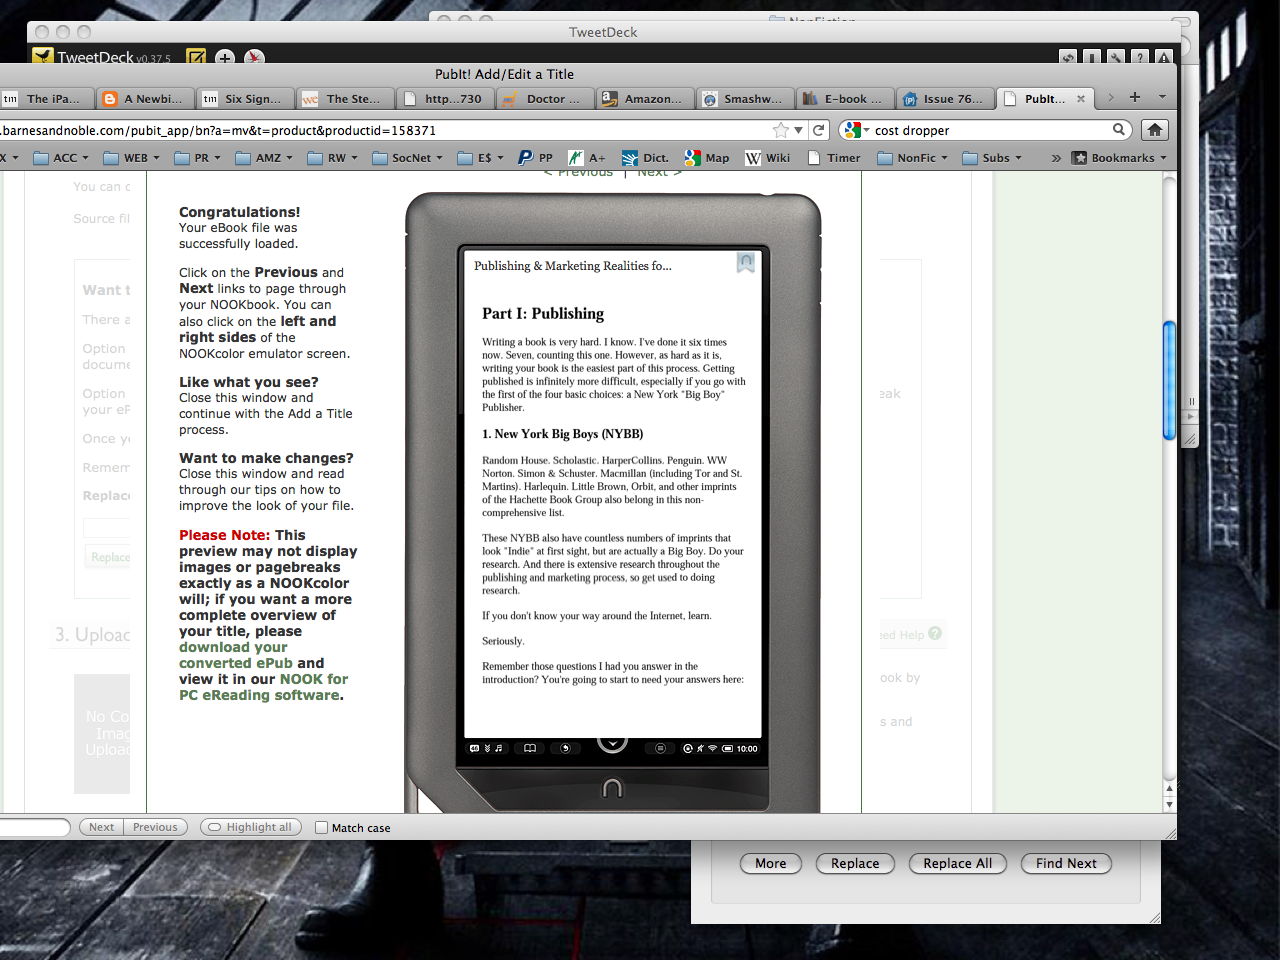1280x960 pixels.
Task: Expand the PR bookmarks folder
Action: [197, 158]
